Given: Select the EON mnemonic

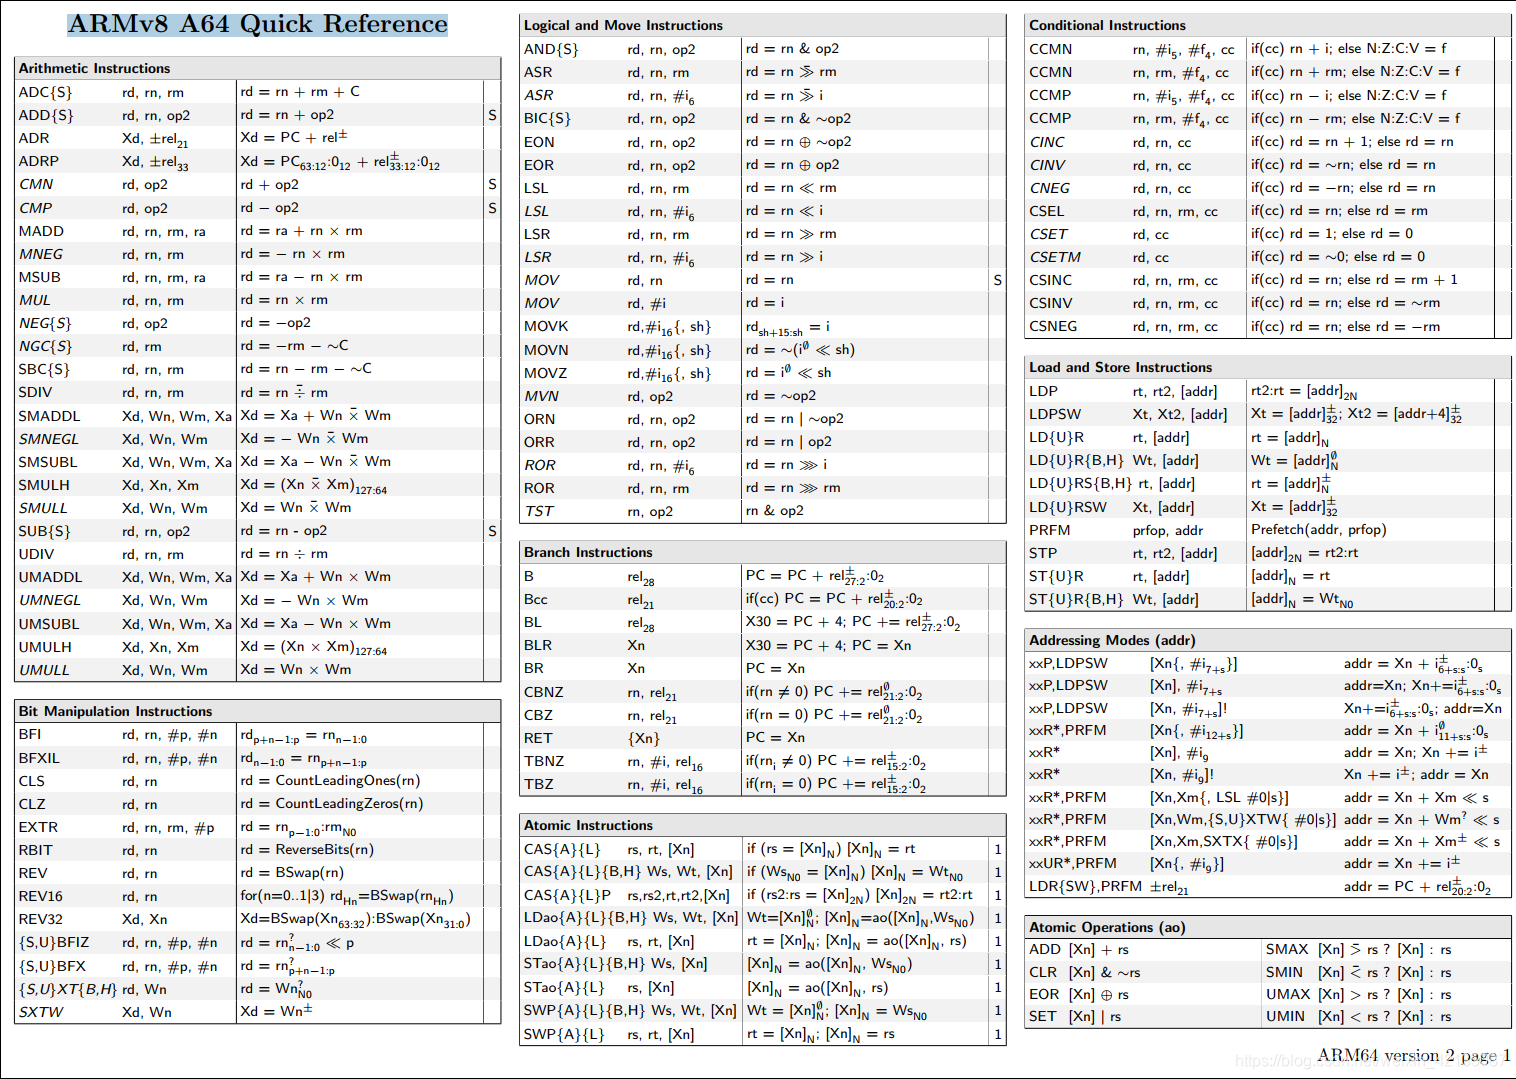Looking at the screenshot, I should (539, 142).
